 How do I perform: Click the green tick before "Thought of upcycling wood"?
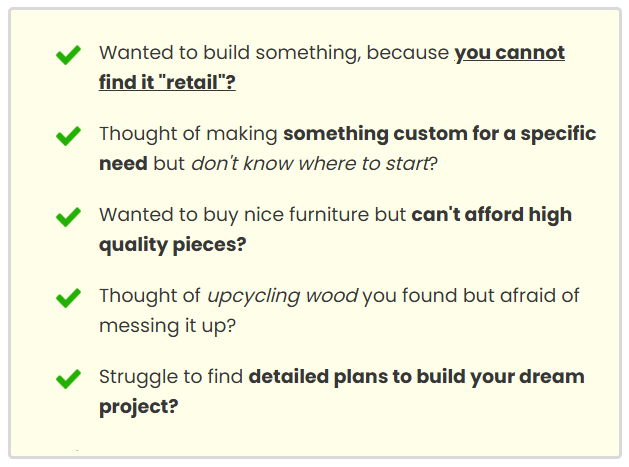point(68,298)
